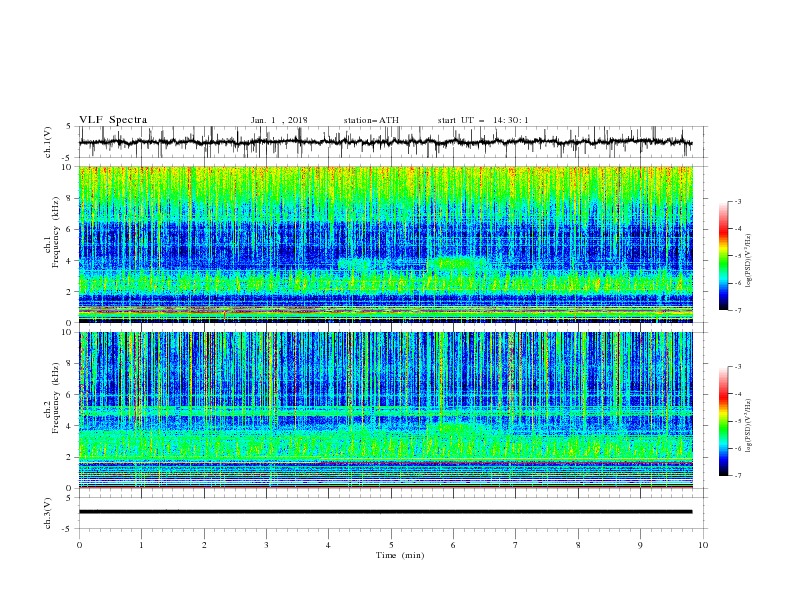Click the "VLF Spectra" plot title
This screenshot has width=792, height=612.
tap(113, 120)
